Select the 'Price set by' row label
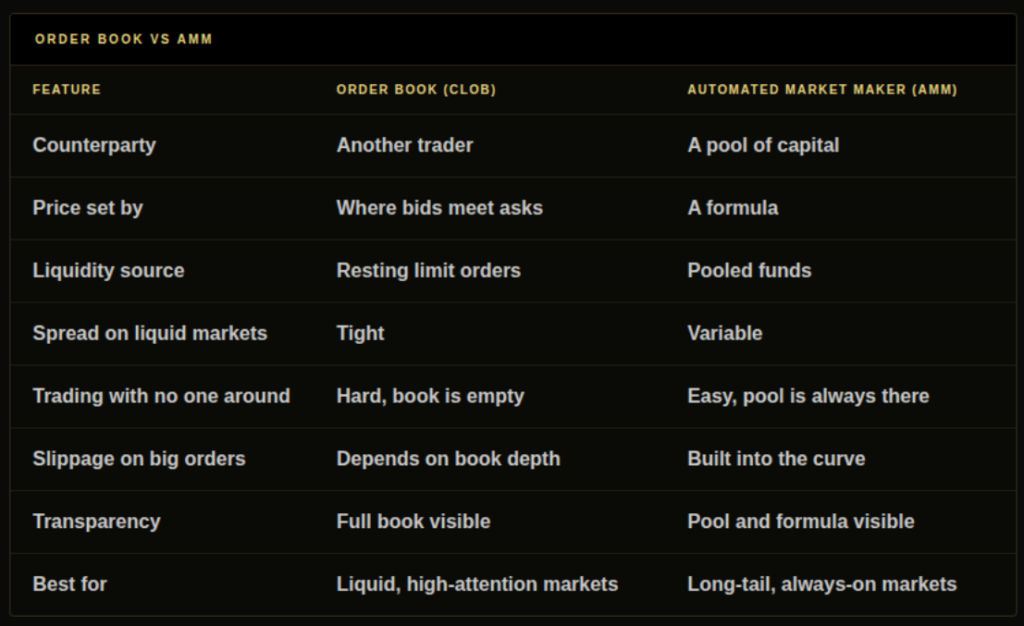 88,208
